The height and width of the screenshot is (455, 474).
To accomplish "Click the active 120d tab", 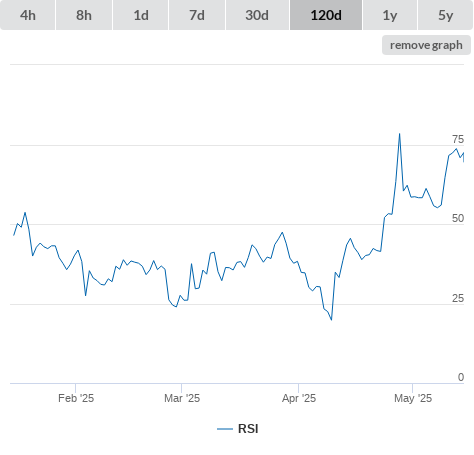I will pyautogui.click(x=326, y=15).
